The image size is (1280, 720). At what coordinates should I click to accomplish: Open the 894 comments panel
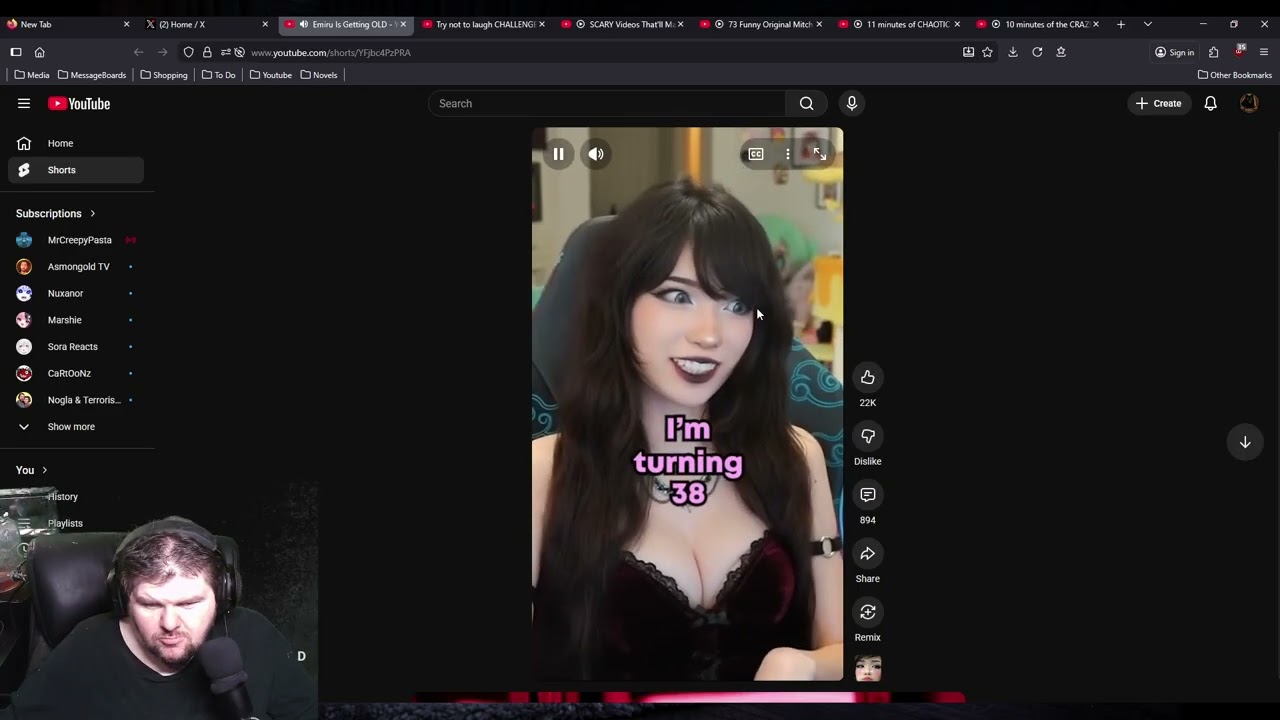click(x=868, y=495)
